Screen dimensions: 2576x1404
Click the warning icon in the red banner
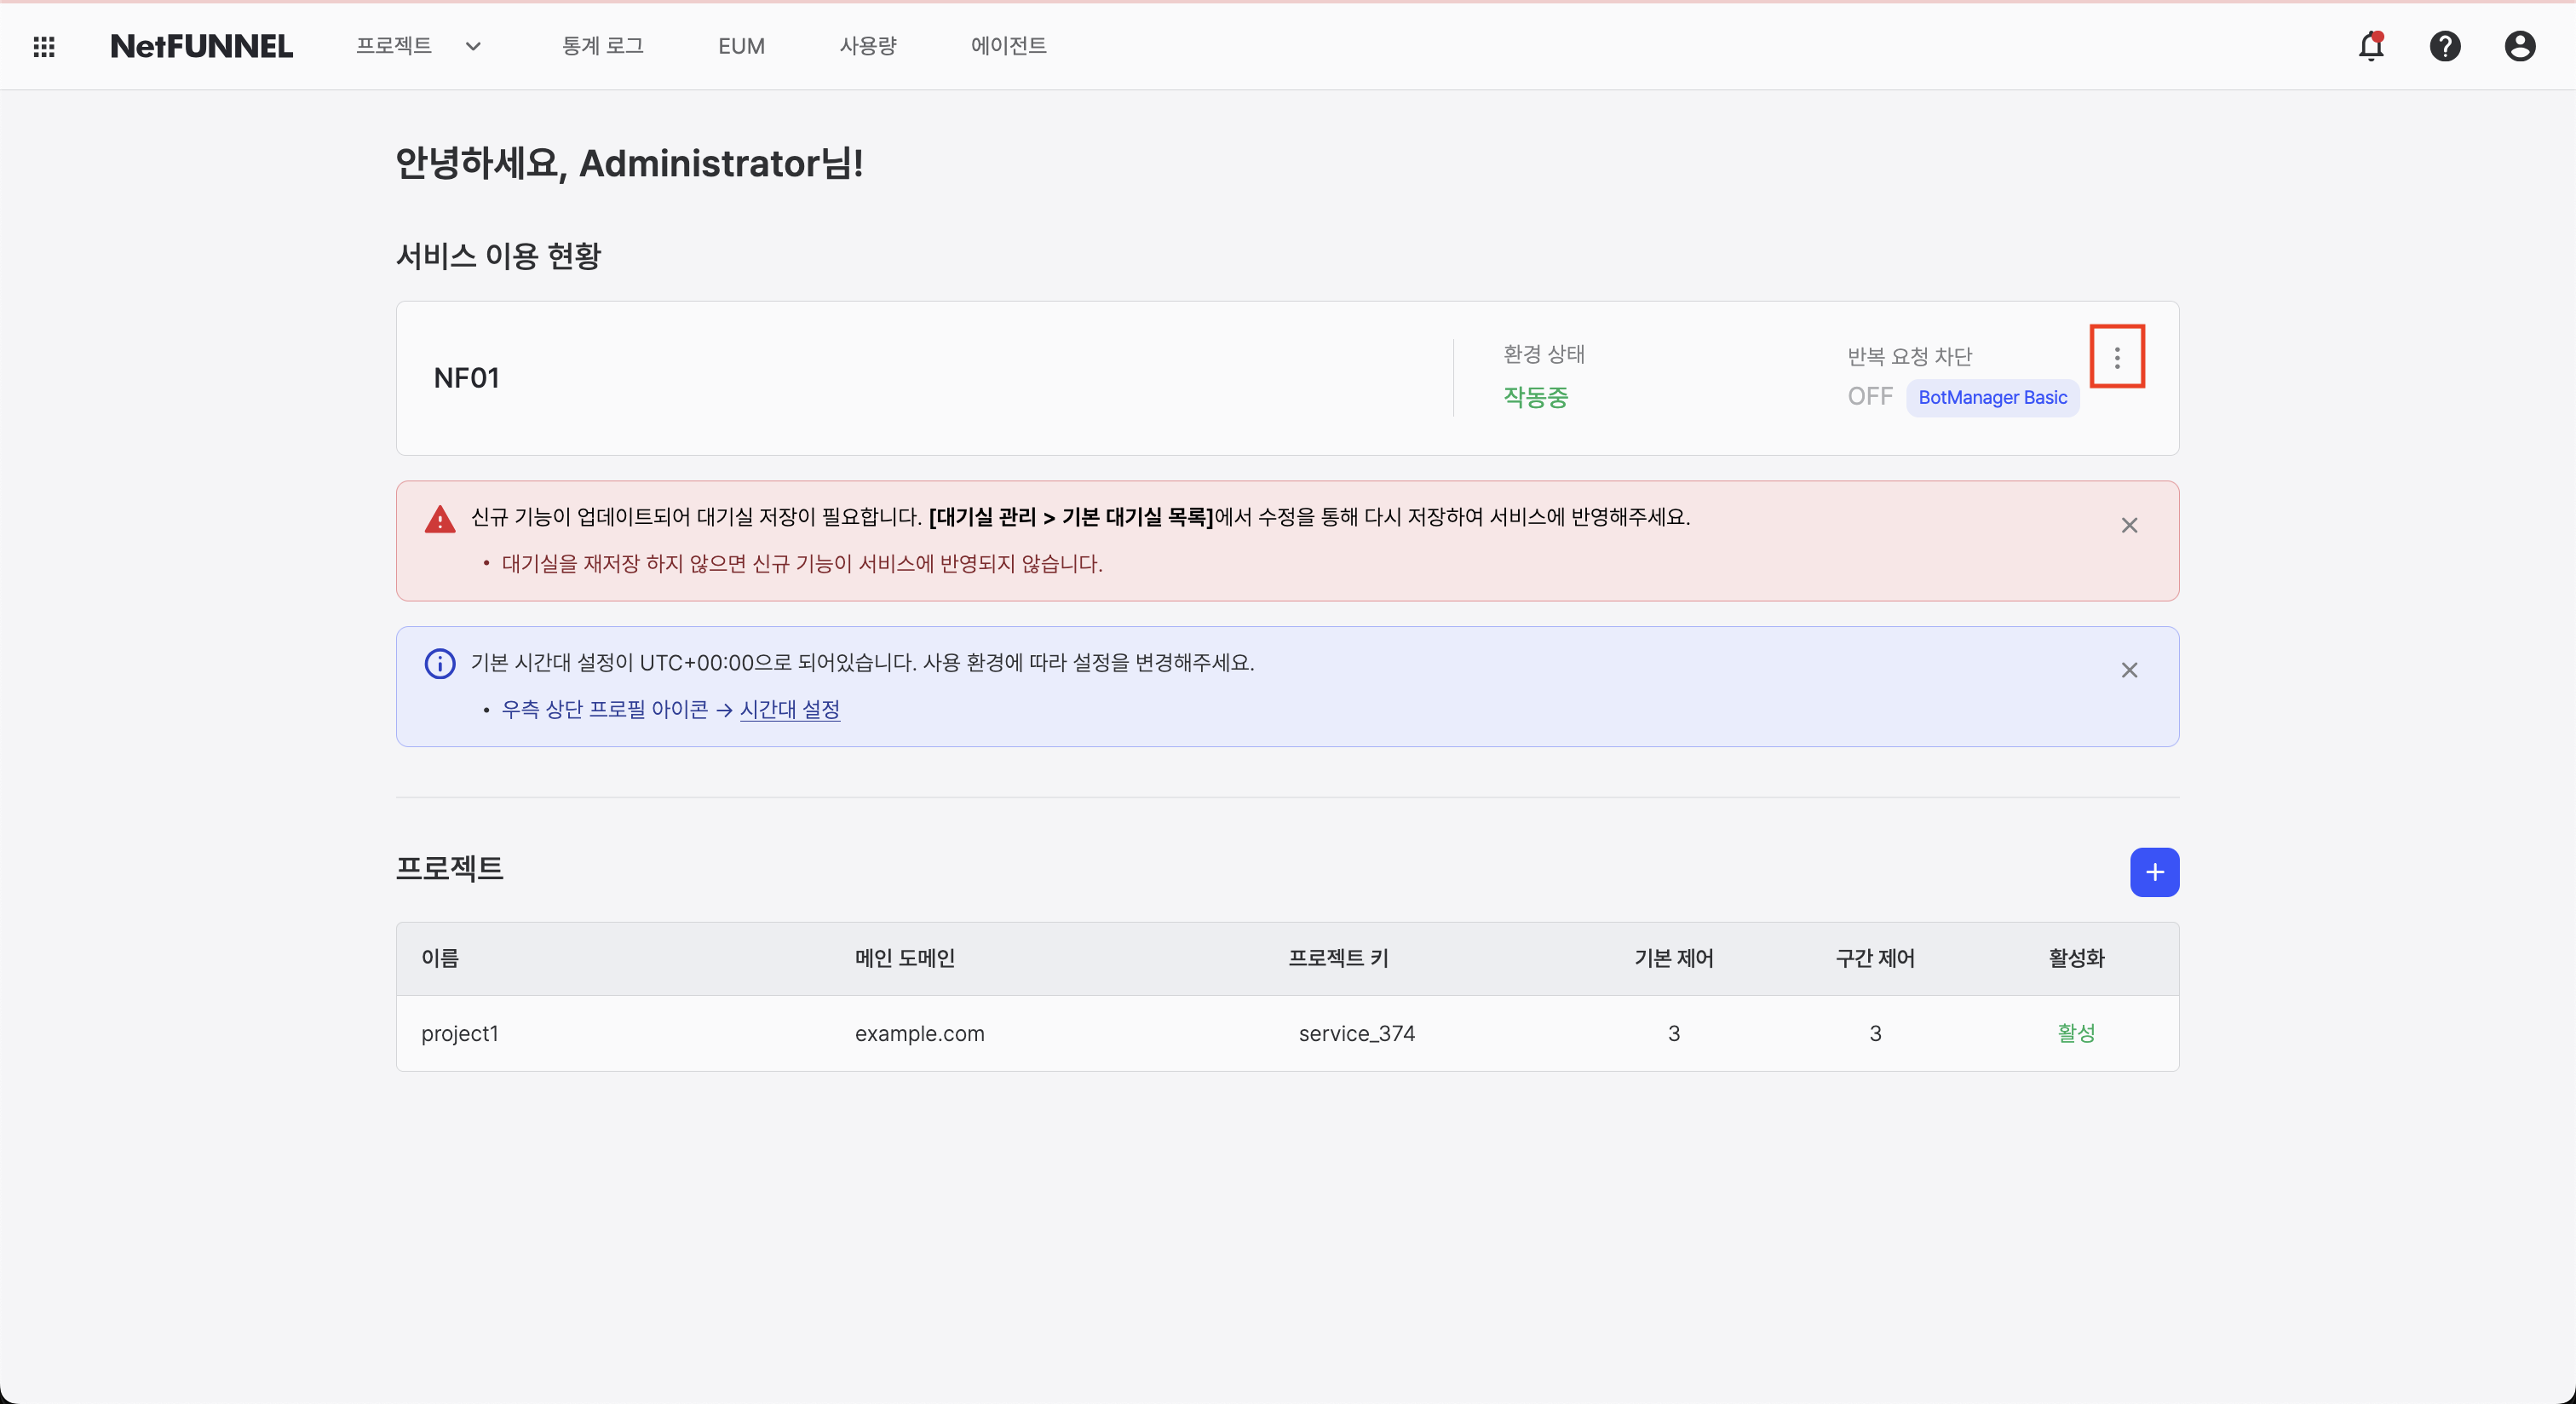(x=440, y=518)
